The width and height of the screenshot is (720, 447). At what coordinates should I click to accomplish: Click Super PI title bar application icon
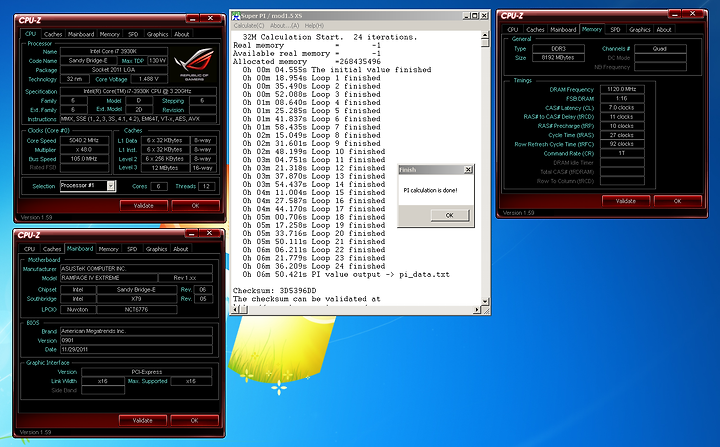pyautogui.click(x=236, y=16)
